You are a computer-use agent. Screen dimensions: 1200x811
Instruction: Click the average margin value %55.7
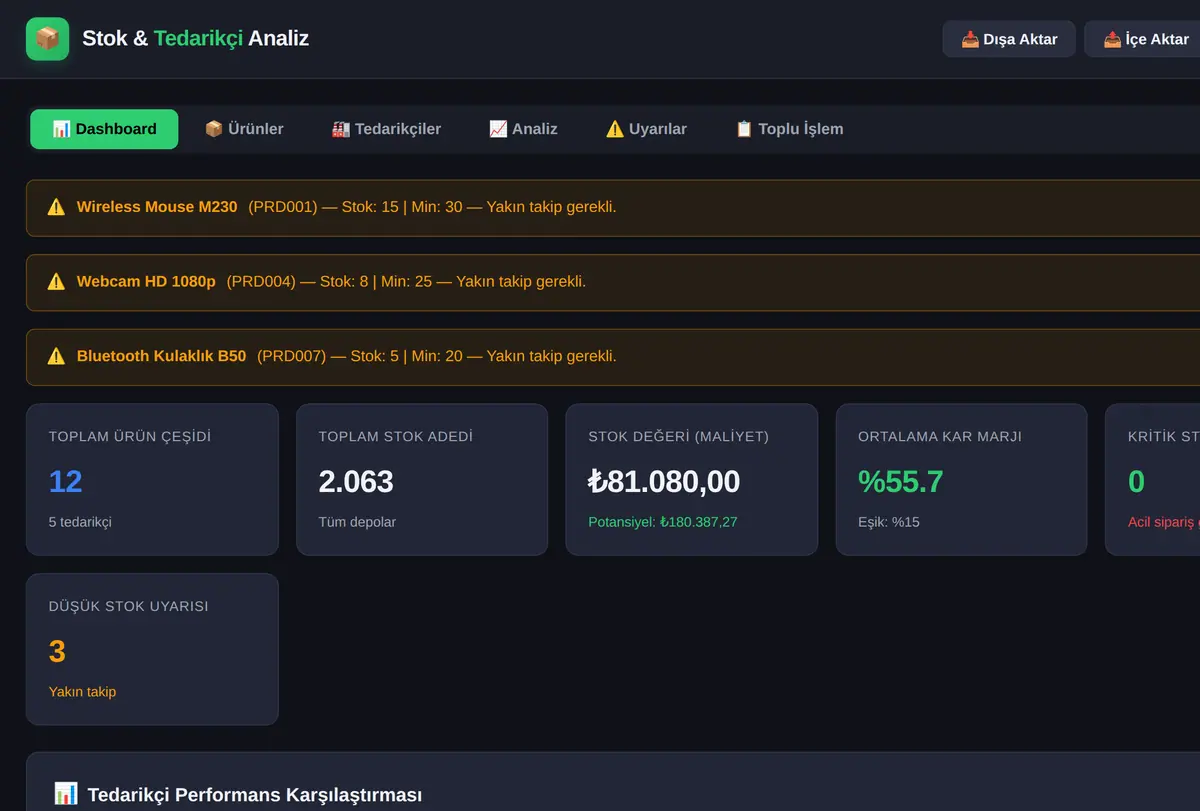pyautogui.click(x=901, y=482)
